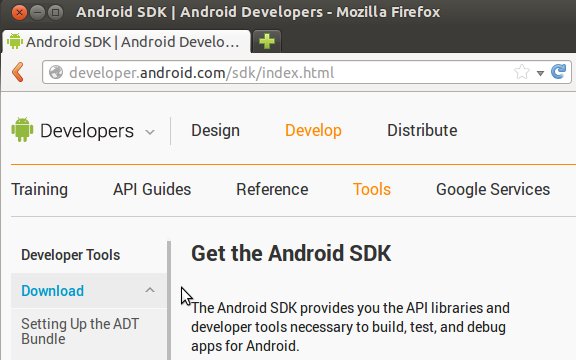Open the URL history dropdown arrow
This screenshot has width=576, height=360.
(540, 73)
